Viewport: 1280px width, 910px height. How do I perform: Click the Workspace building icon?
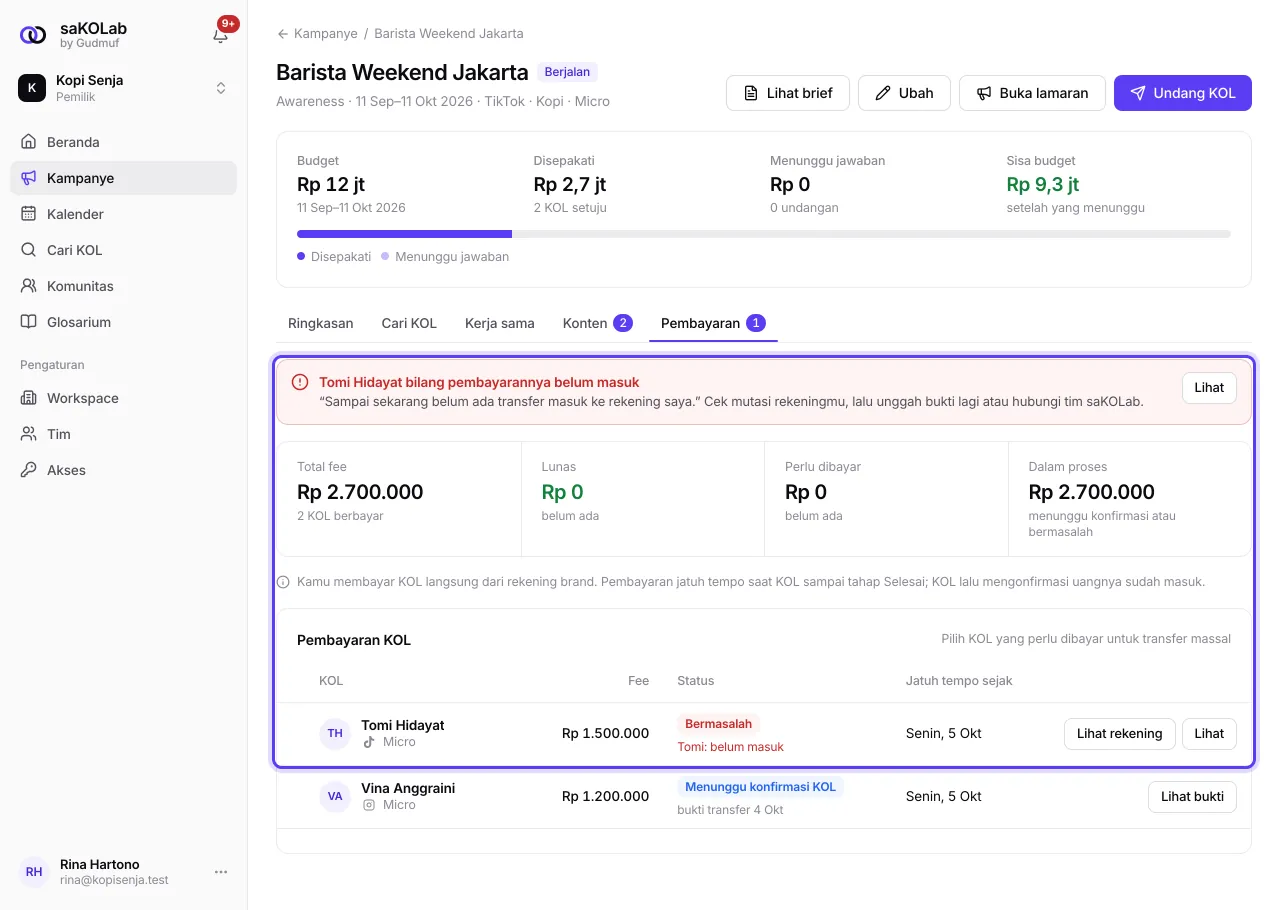pos(28,398)
